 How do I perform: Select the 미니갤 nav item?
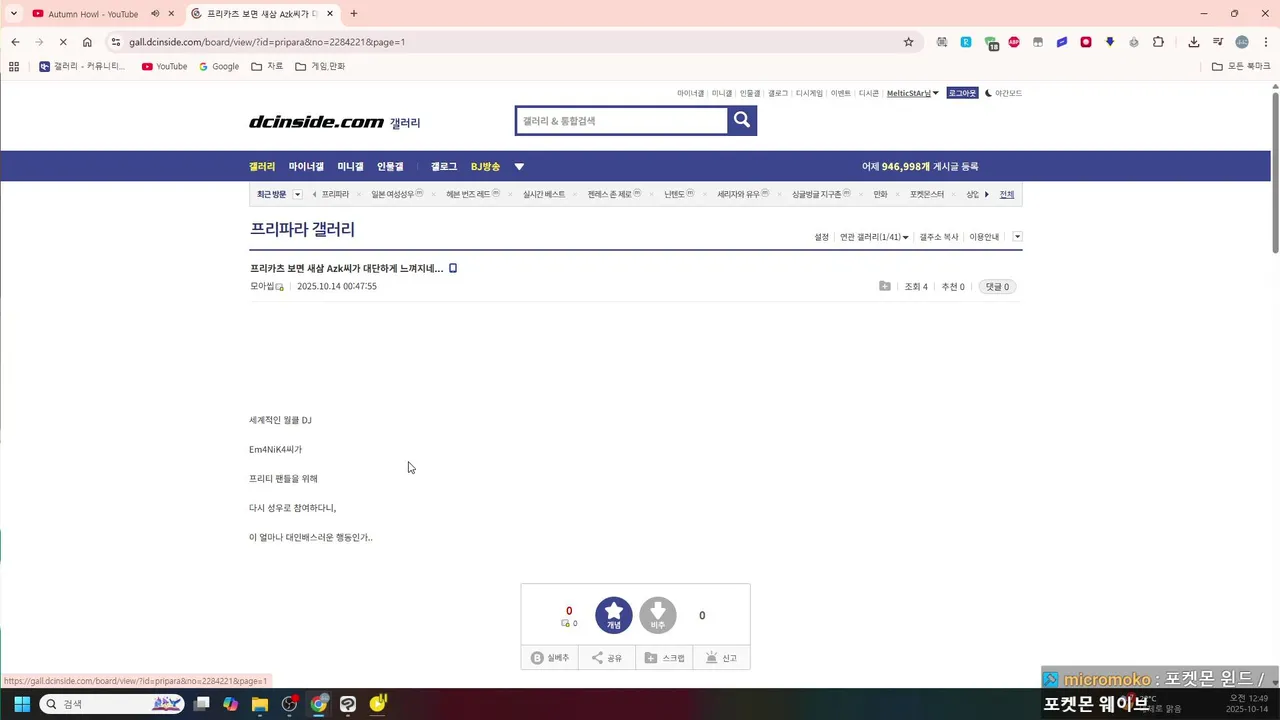click(x=350, y=167)
